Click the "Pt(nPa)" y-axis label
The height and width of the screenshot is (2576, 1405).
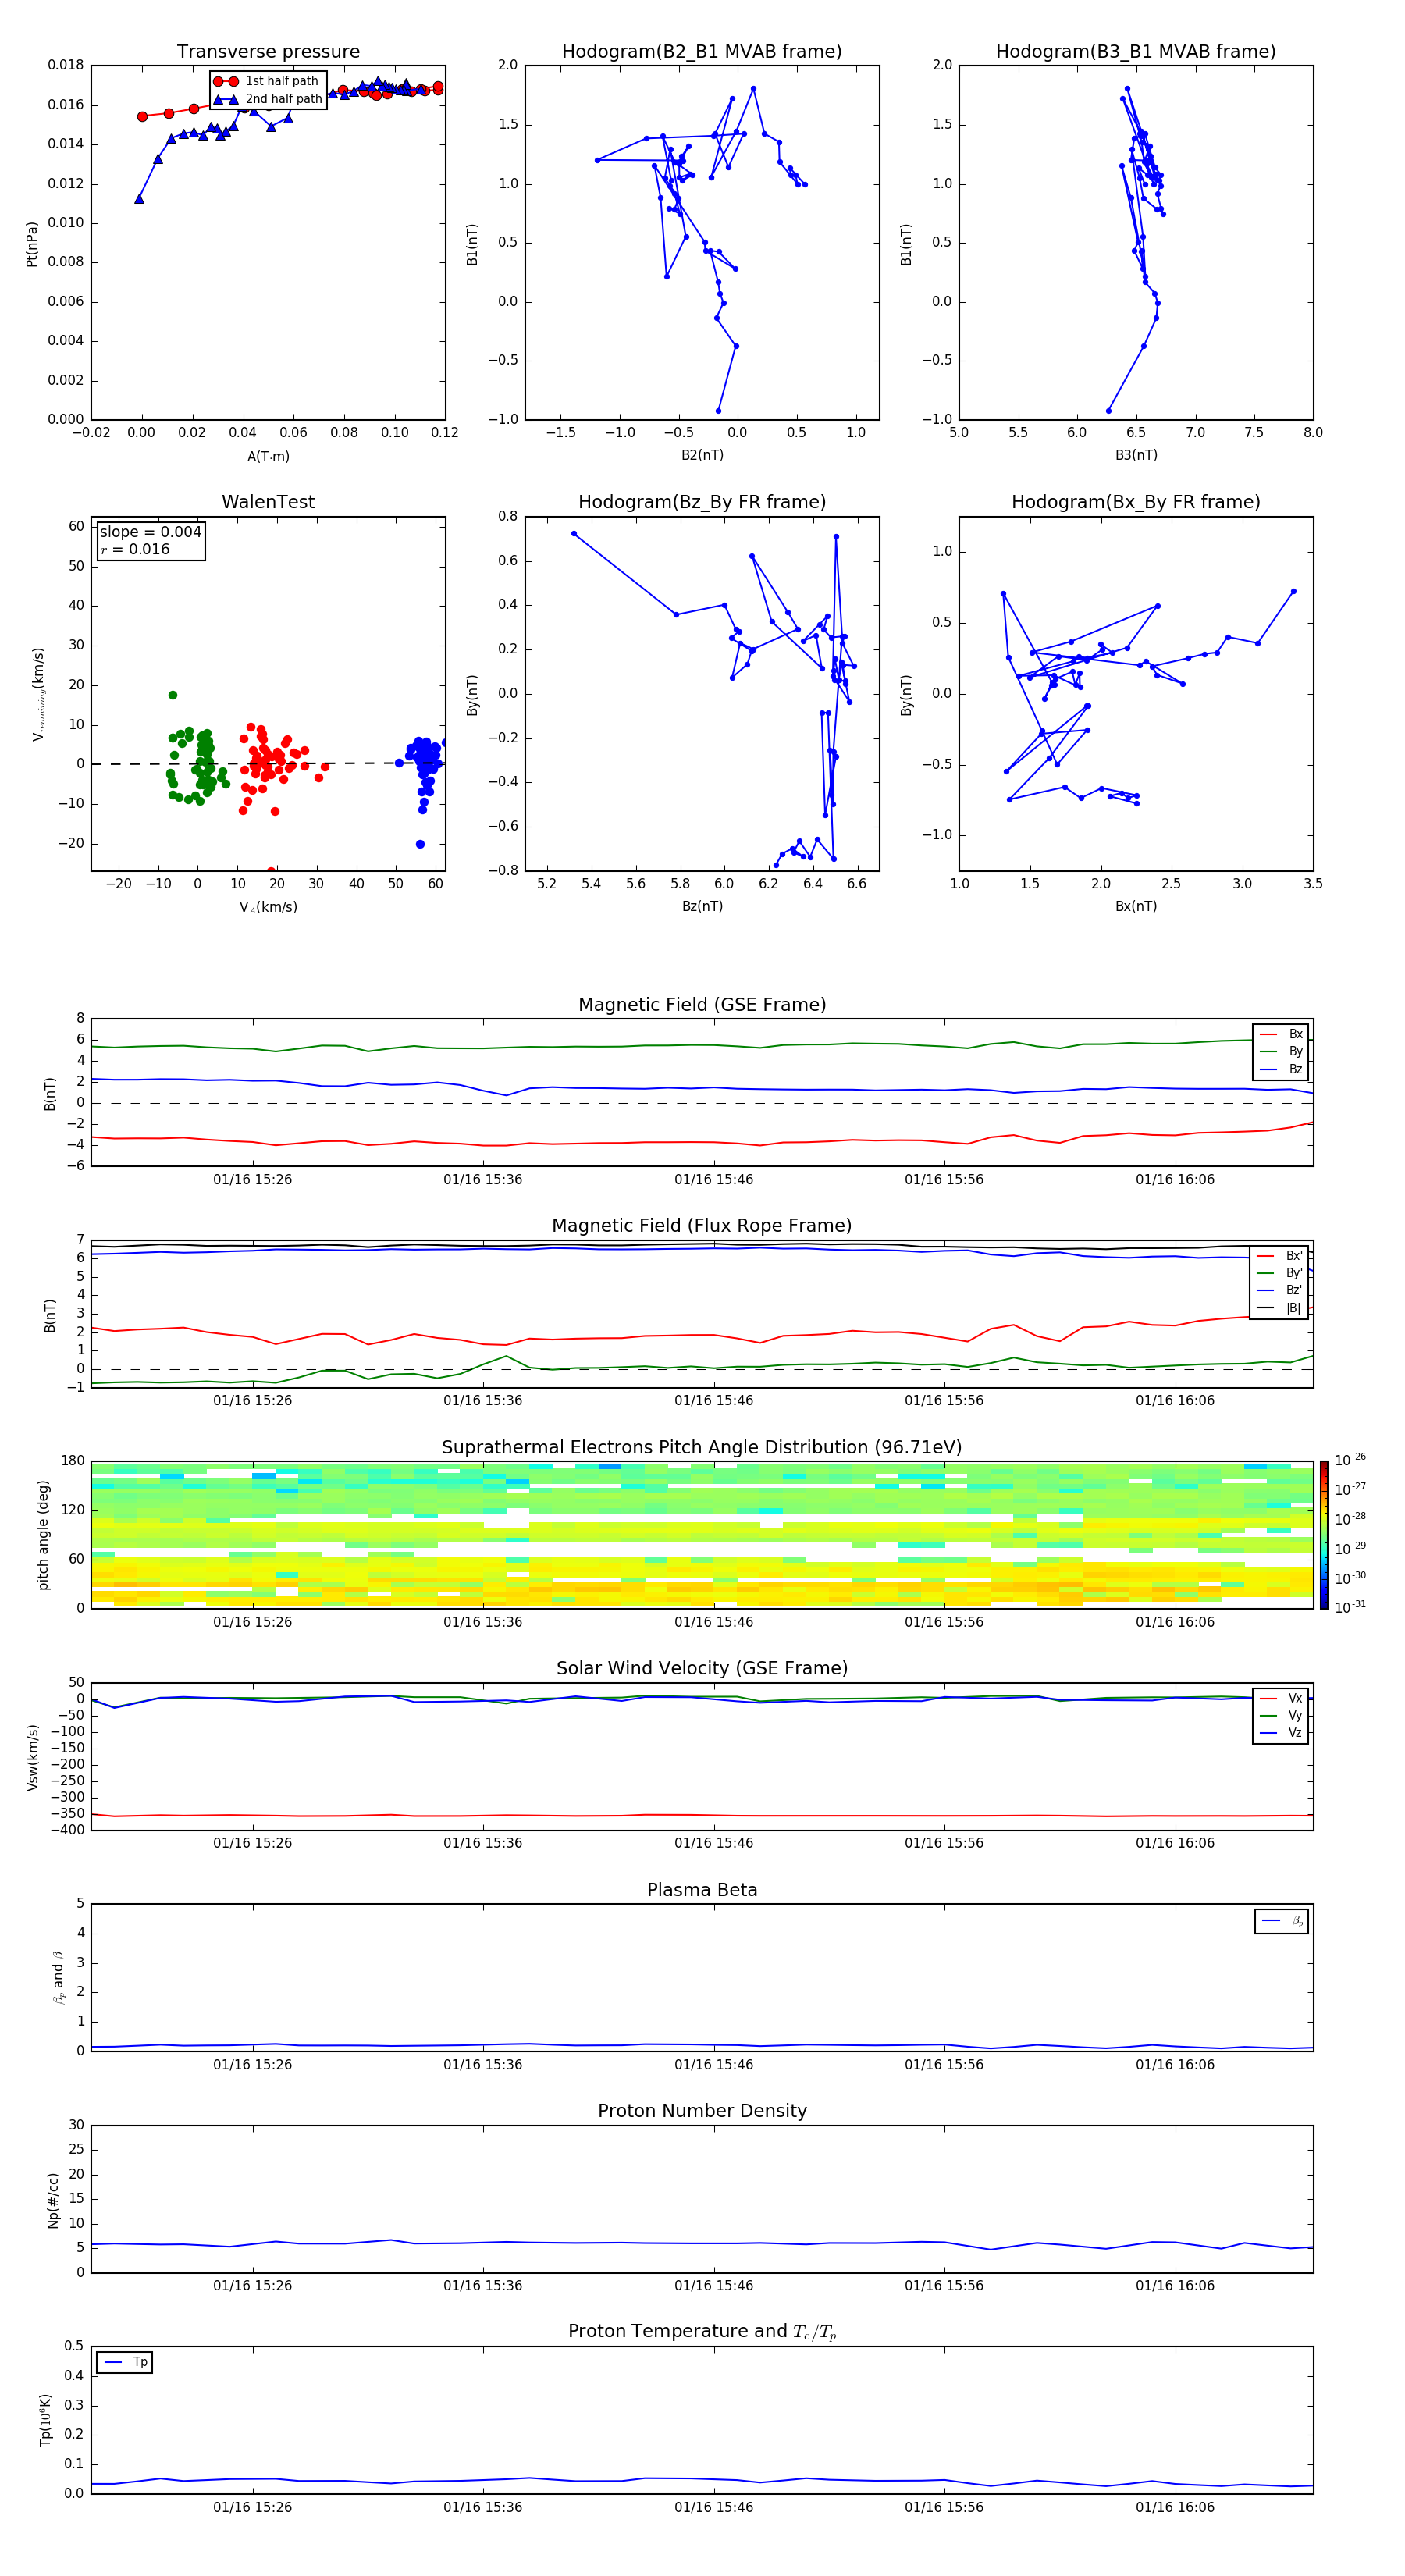[x=32, y=243]
